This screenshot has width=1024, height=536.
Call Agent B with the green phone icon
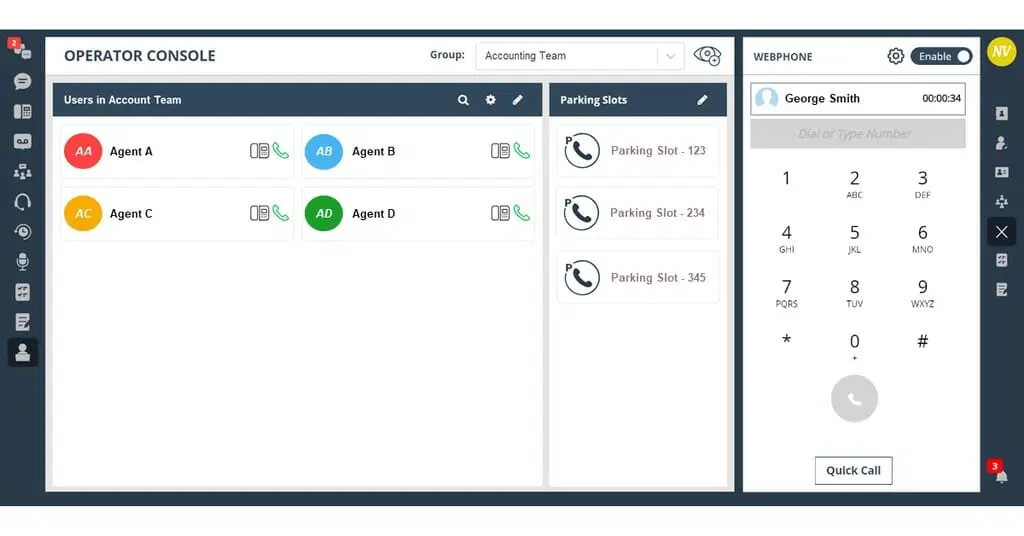[522, 151]
